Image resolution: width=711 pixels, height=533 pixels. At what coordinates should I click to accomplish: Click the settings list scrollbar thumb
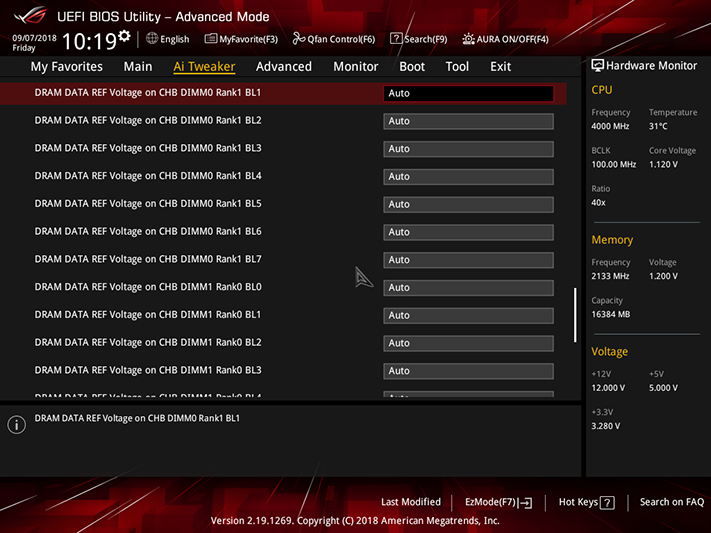[x=575, y=315]
